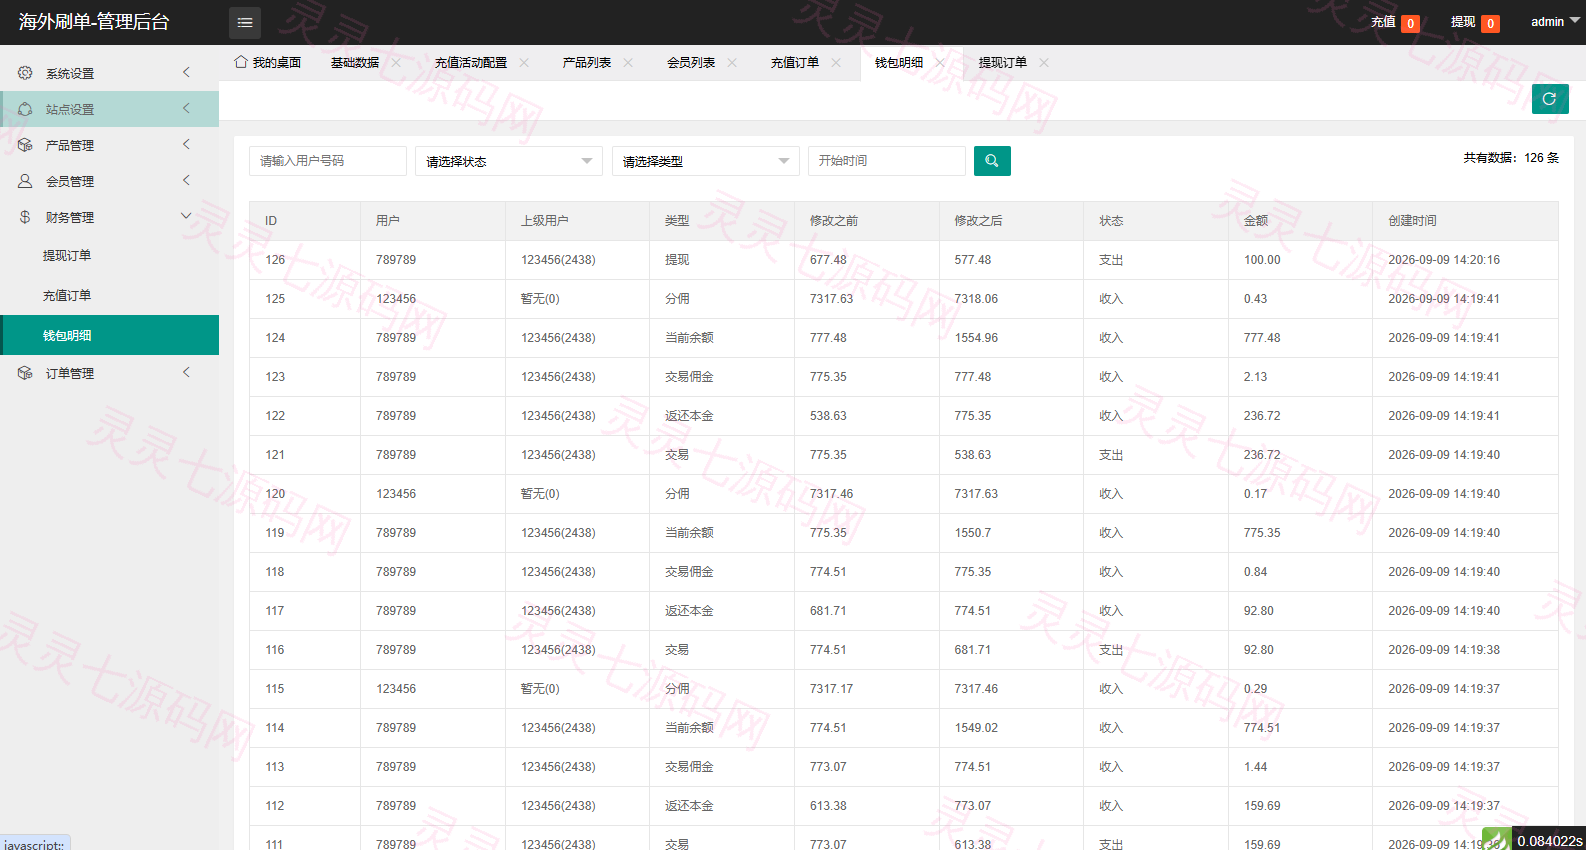
Task: Switch to the 会员列表 tab
Action: (x=691, y=62)
